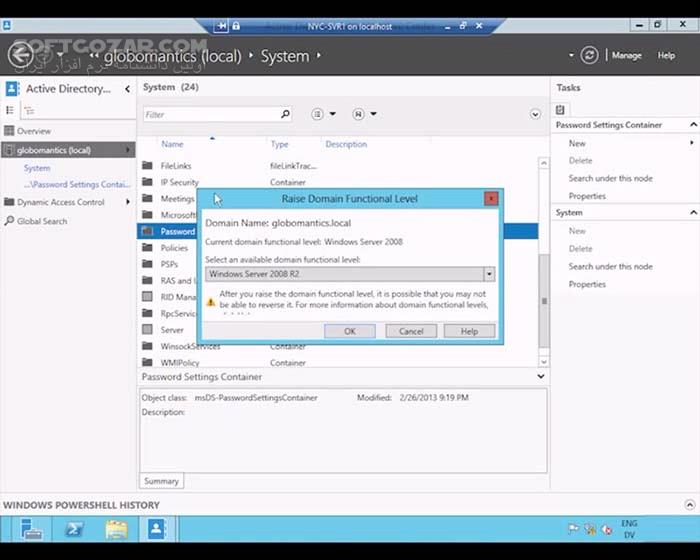The width and height of the screenshot is (700, 560).
Task: Sort by Type column header
Action: click(279, 144)
